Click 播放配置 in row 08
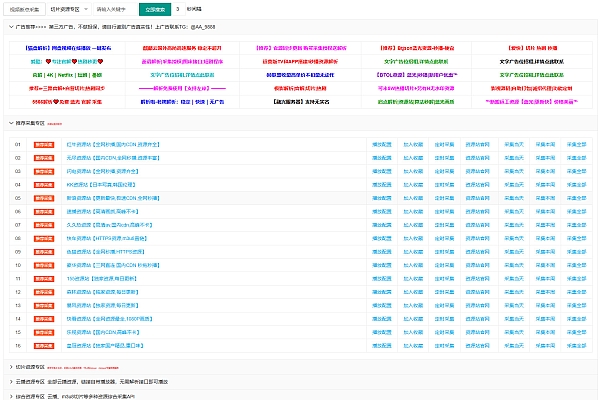This screenshot has height=400, width=600. [x=382, y=238]
